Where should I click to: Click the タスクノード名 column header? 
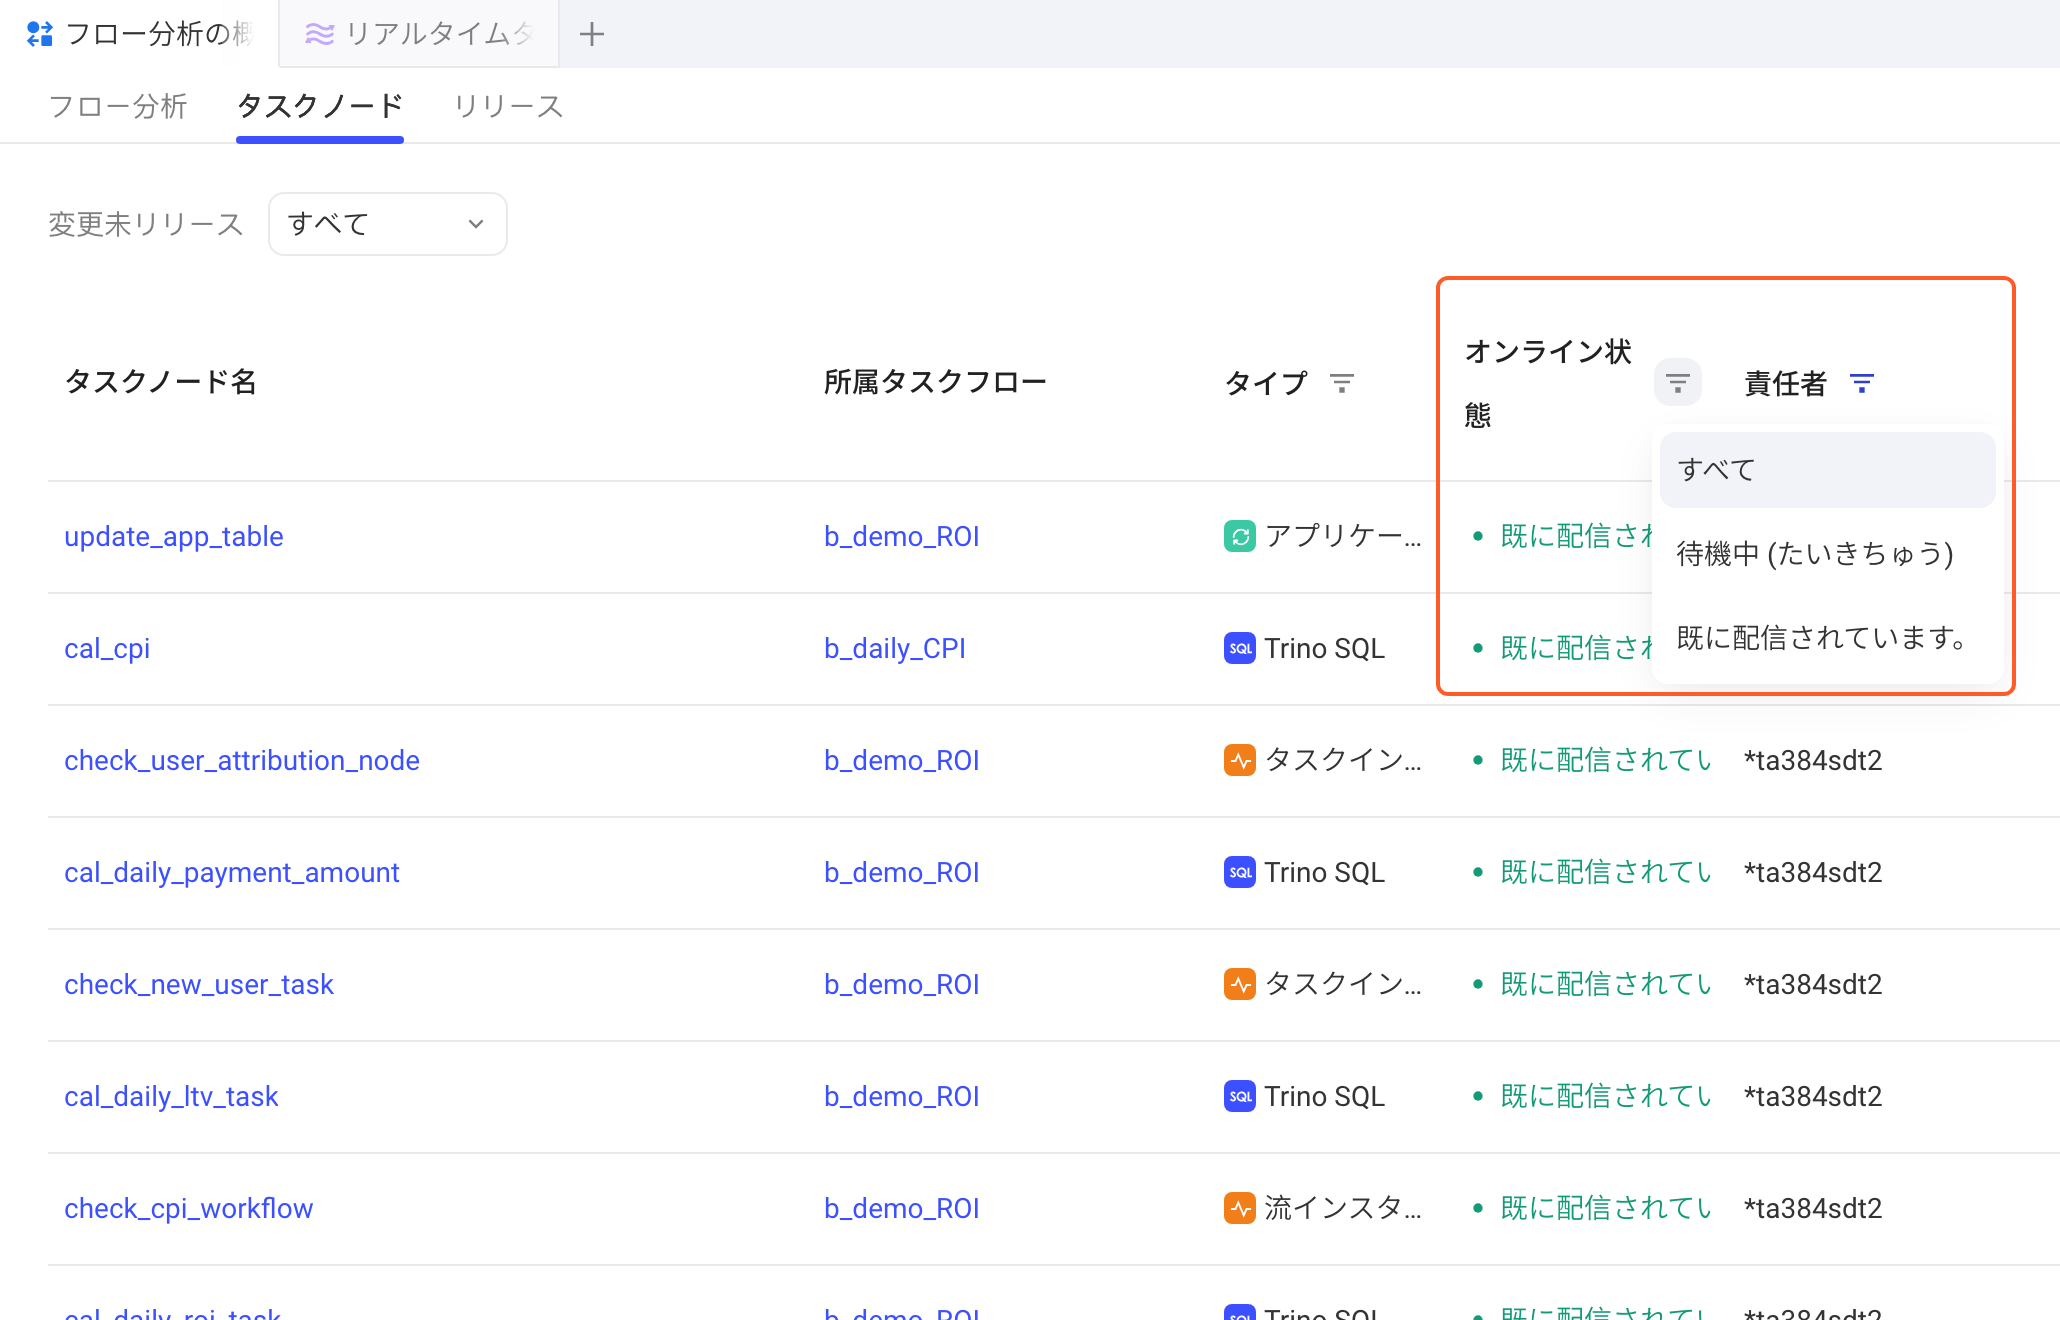[x=161, y=382]
